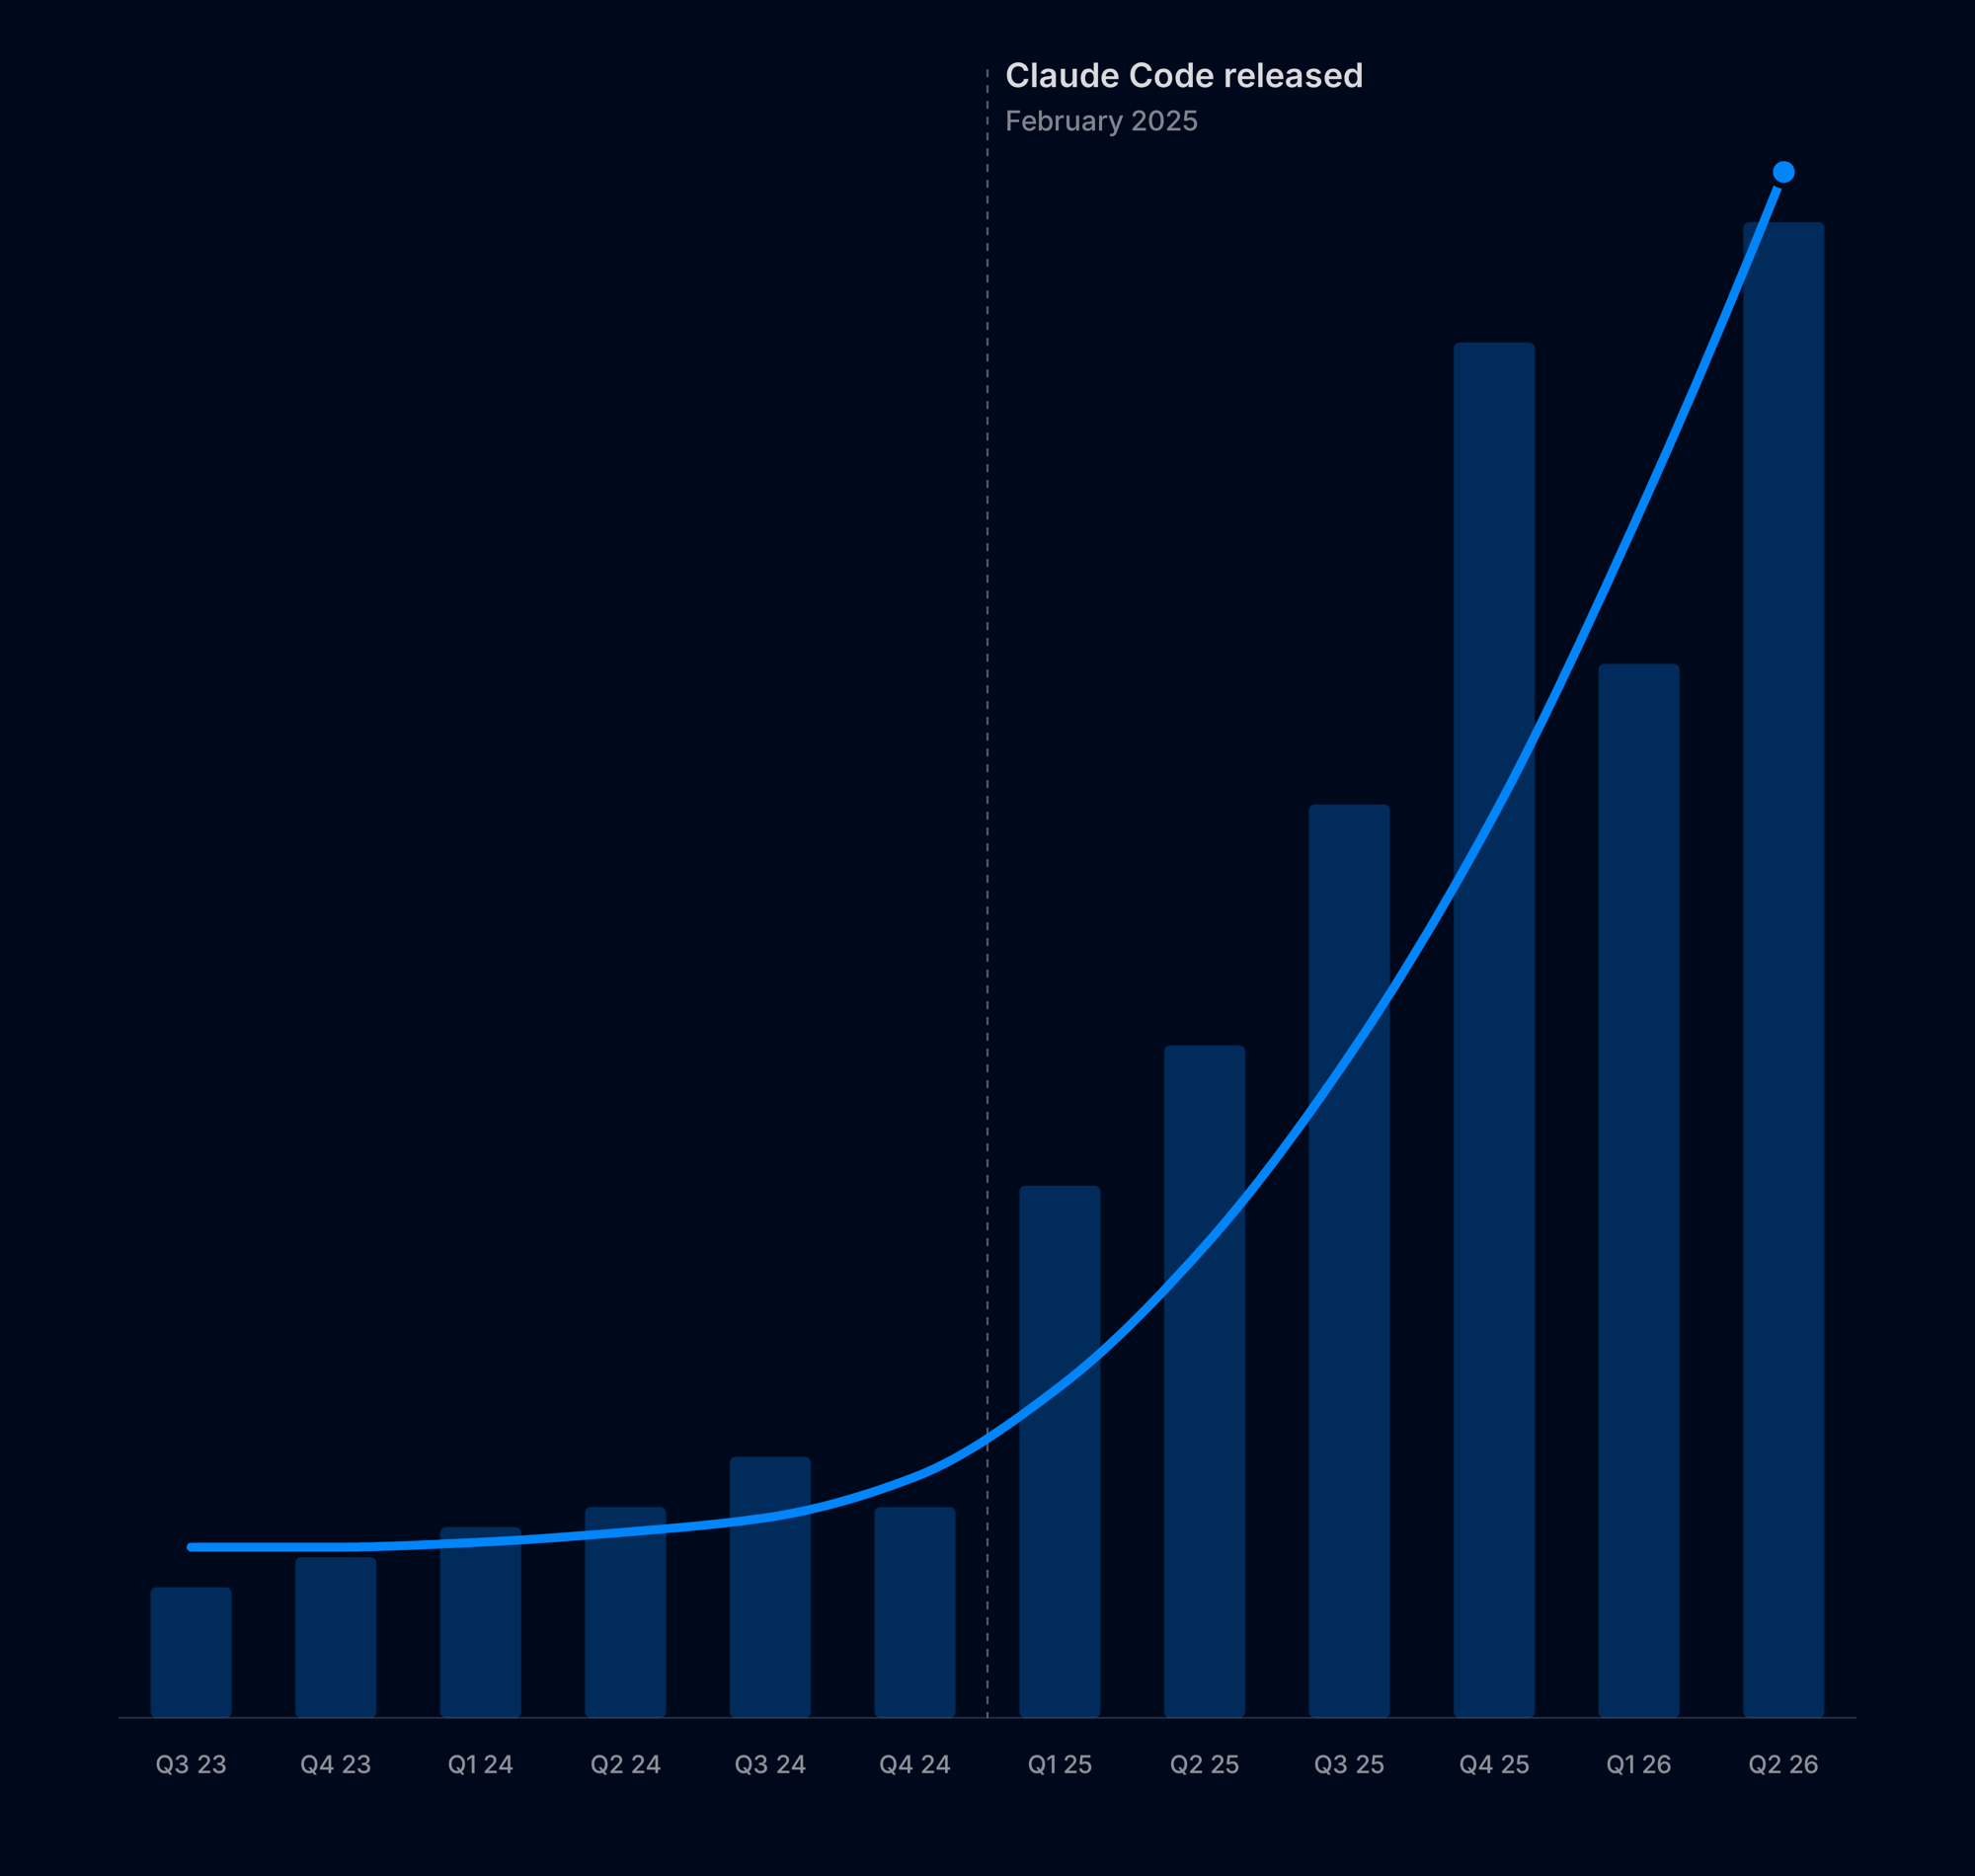The image size is (1975, 1876).
Task: Click the 'Q1 25' axis label
Action: (x=1060, y=1765)
